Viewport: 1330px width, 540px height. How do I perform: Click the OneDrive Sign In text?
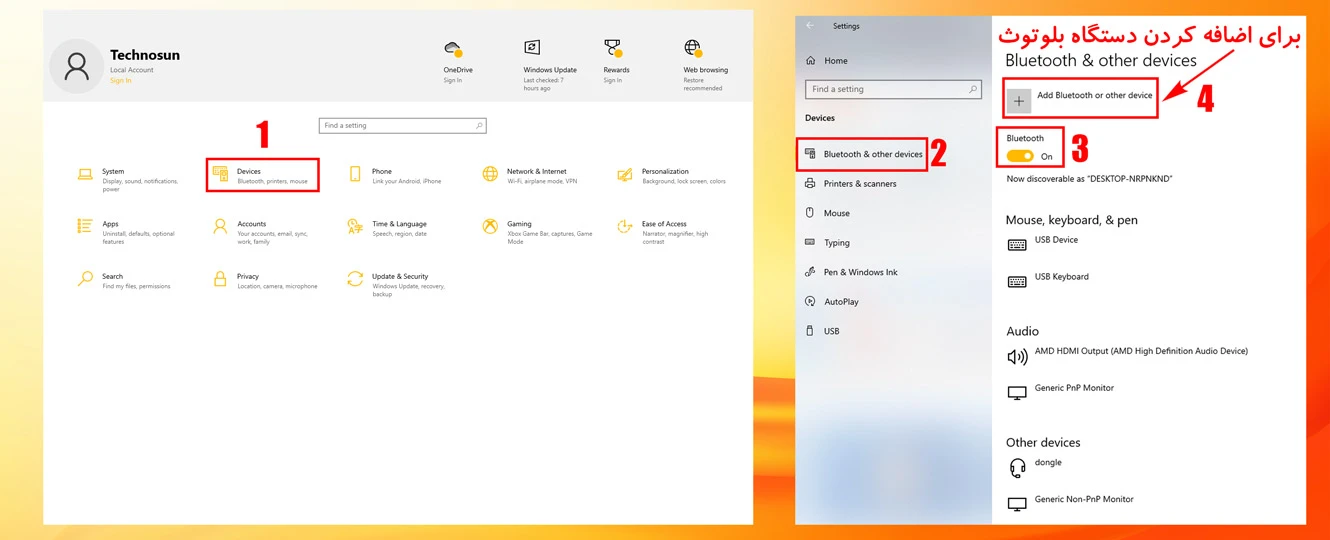coord(453,80)
